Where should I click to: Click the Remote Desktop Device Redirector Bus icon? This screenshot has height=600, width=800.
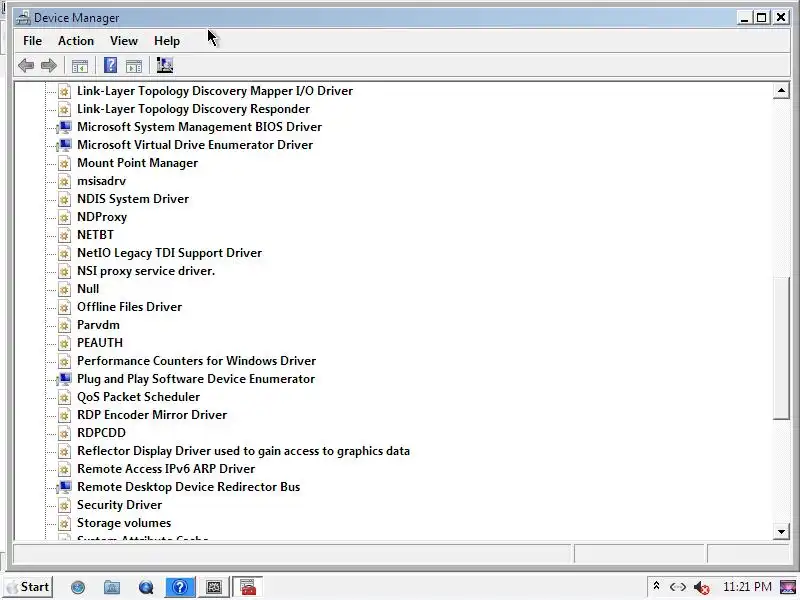pyautogui.click(x=64, y=487)
